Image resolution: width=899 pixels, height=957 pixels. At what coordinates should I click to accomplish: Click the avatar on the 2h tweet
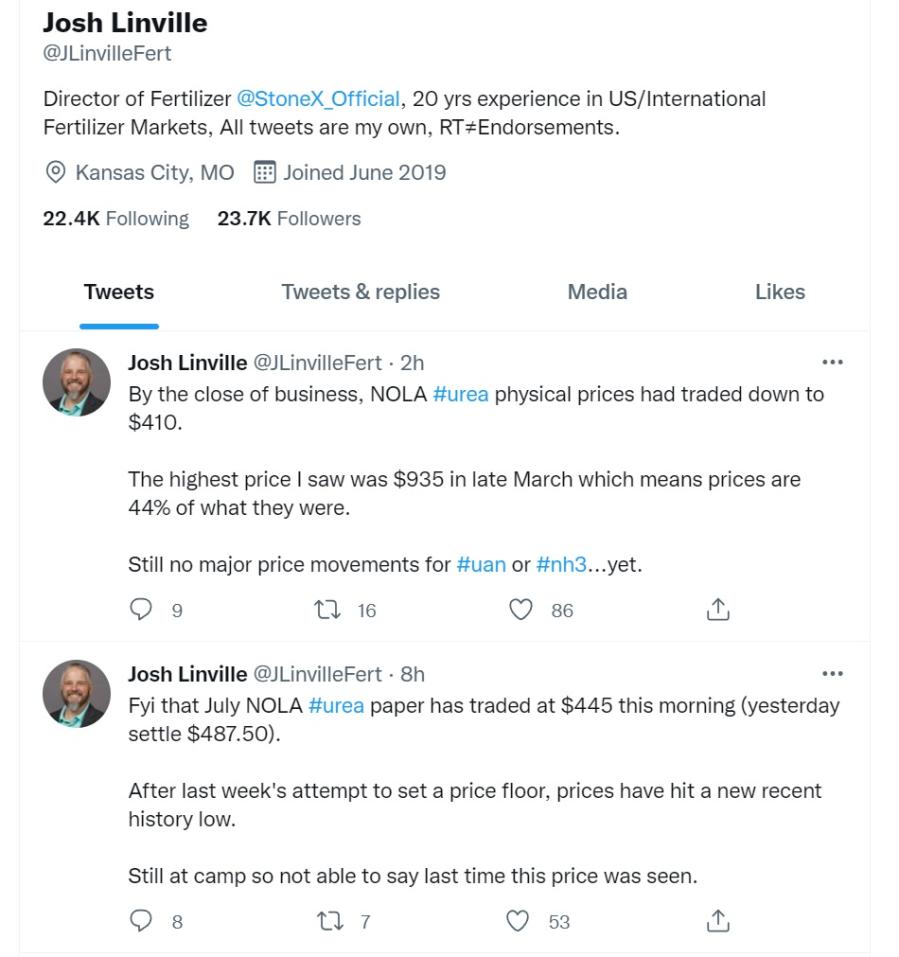(x=76, y=383)
